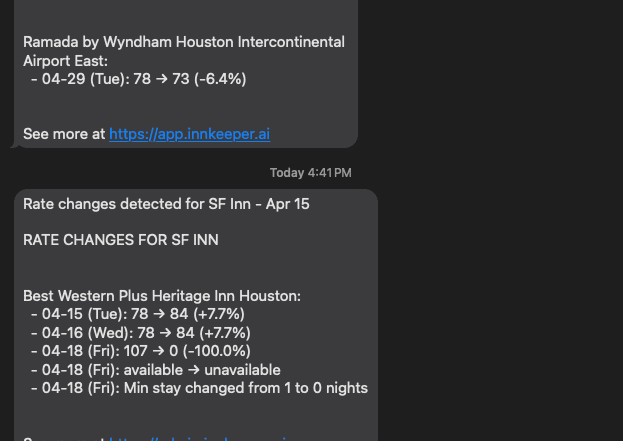
Task: Click the 'Rate changes detected for SF Inn' line
Action: tap(166, 204)
